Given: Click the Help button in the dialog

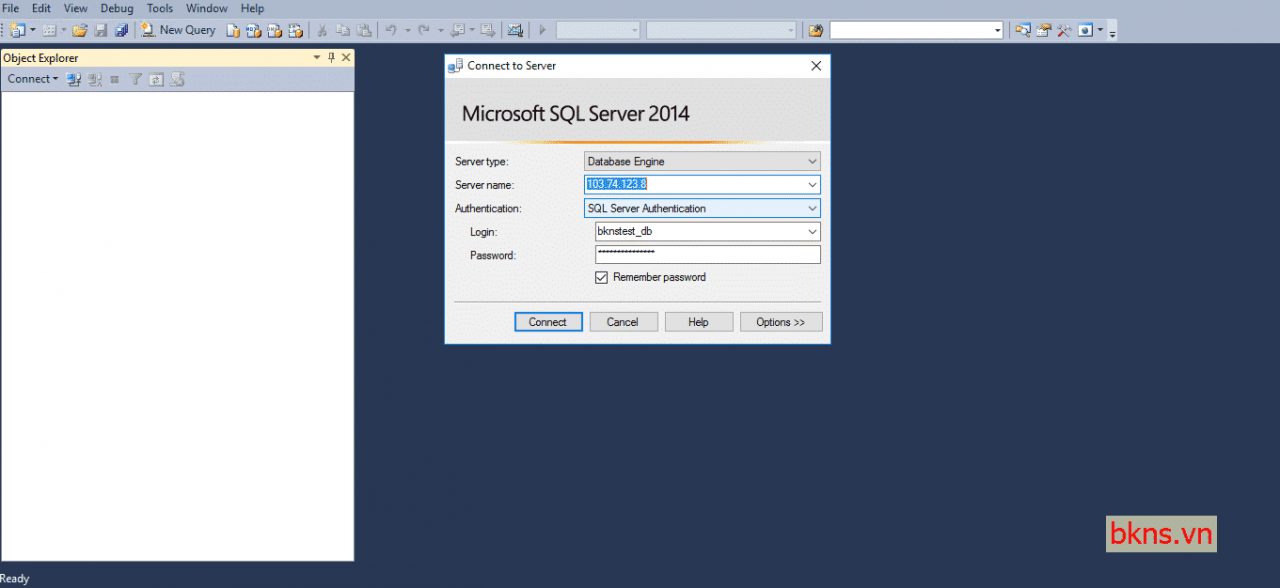Looking at the screenshot, I should [699, 322].
